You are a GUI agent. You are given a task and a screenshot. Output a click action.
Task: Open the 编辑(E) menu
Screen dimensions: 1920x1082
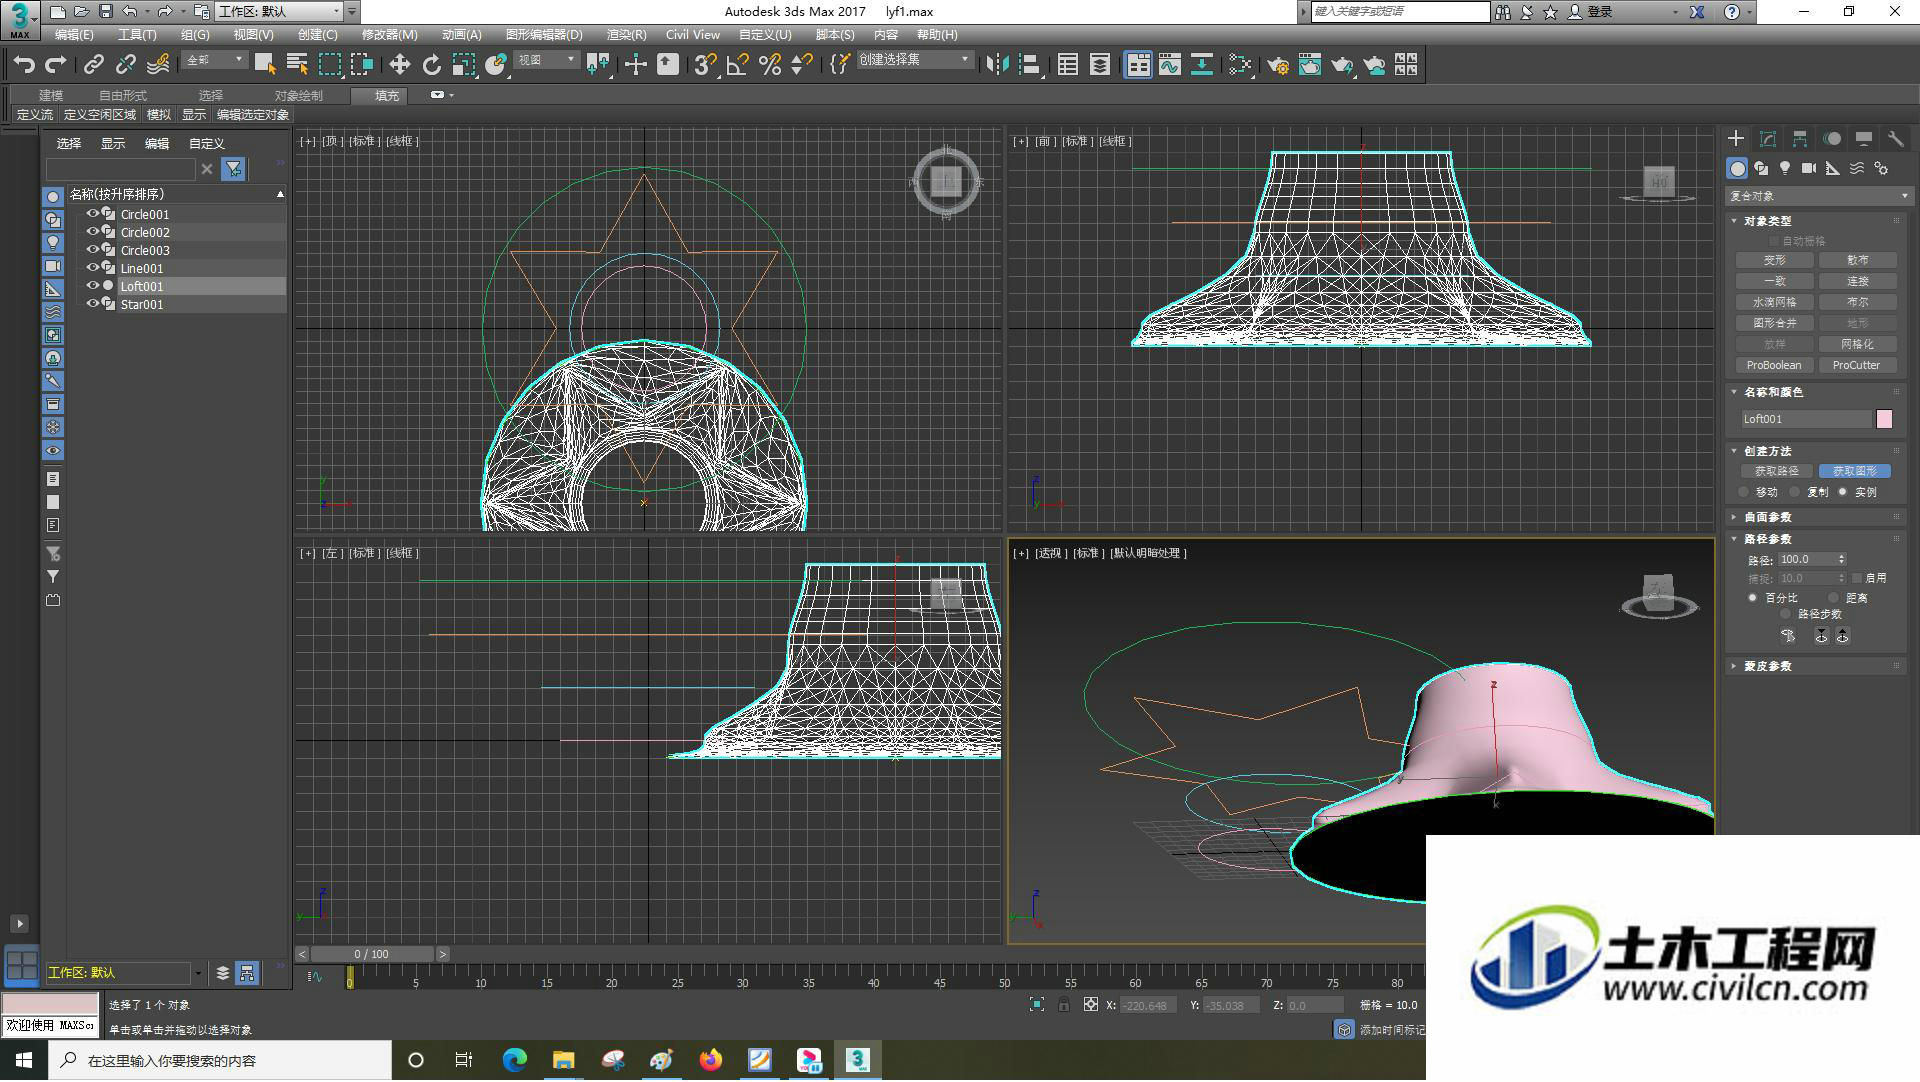click(x=74, y=35)
